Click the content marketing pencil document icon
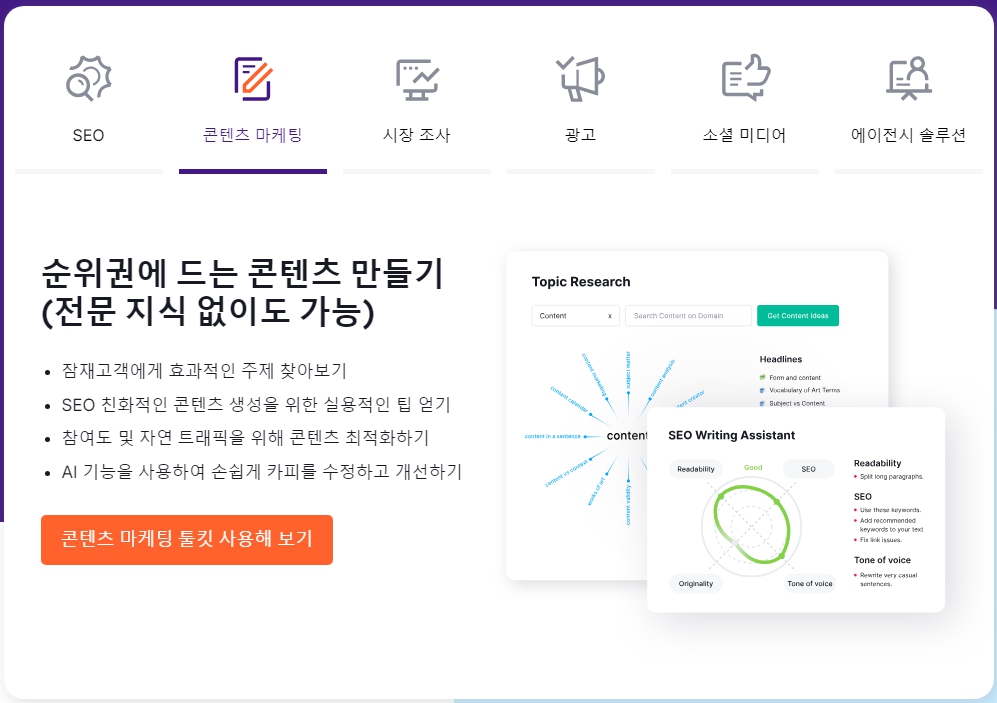The width and height of the screenshot is (997, 703). (x=253, y=79)
